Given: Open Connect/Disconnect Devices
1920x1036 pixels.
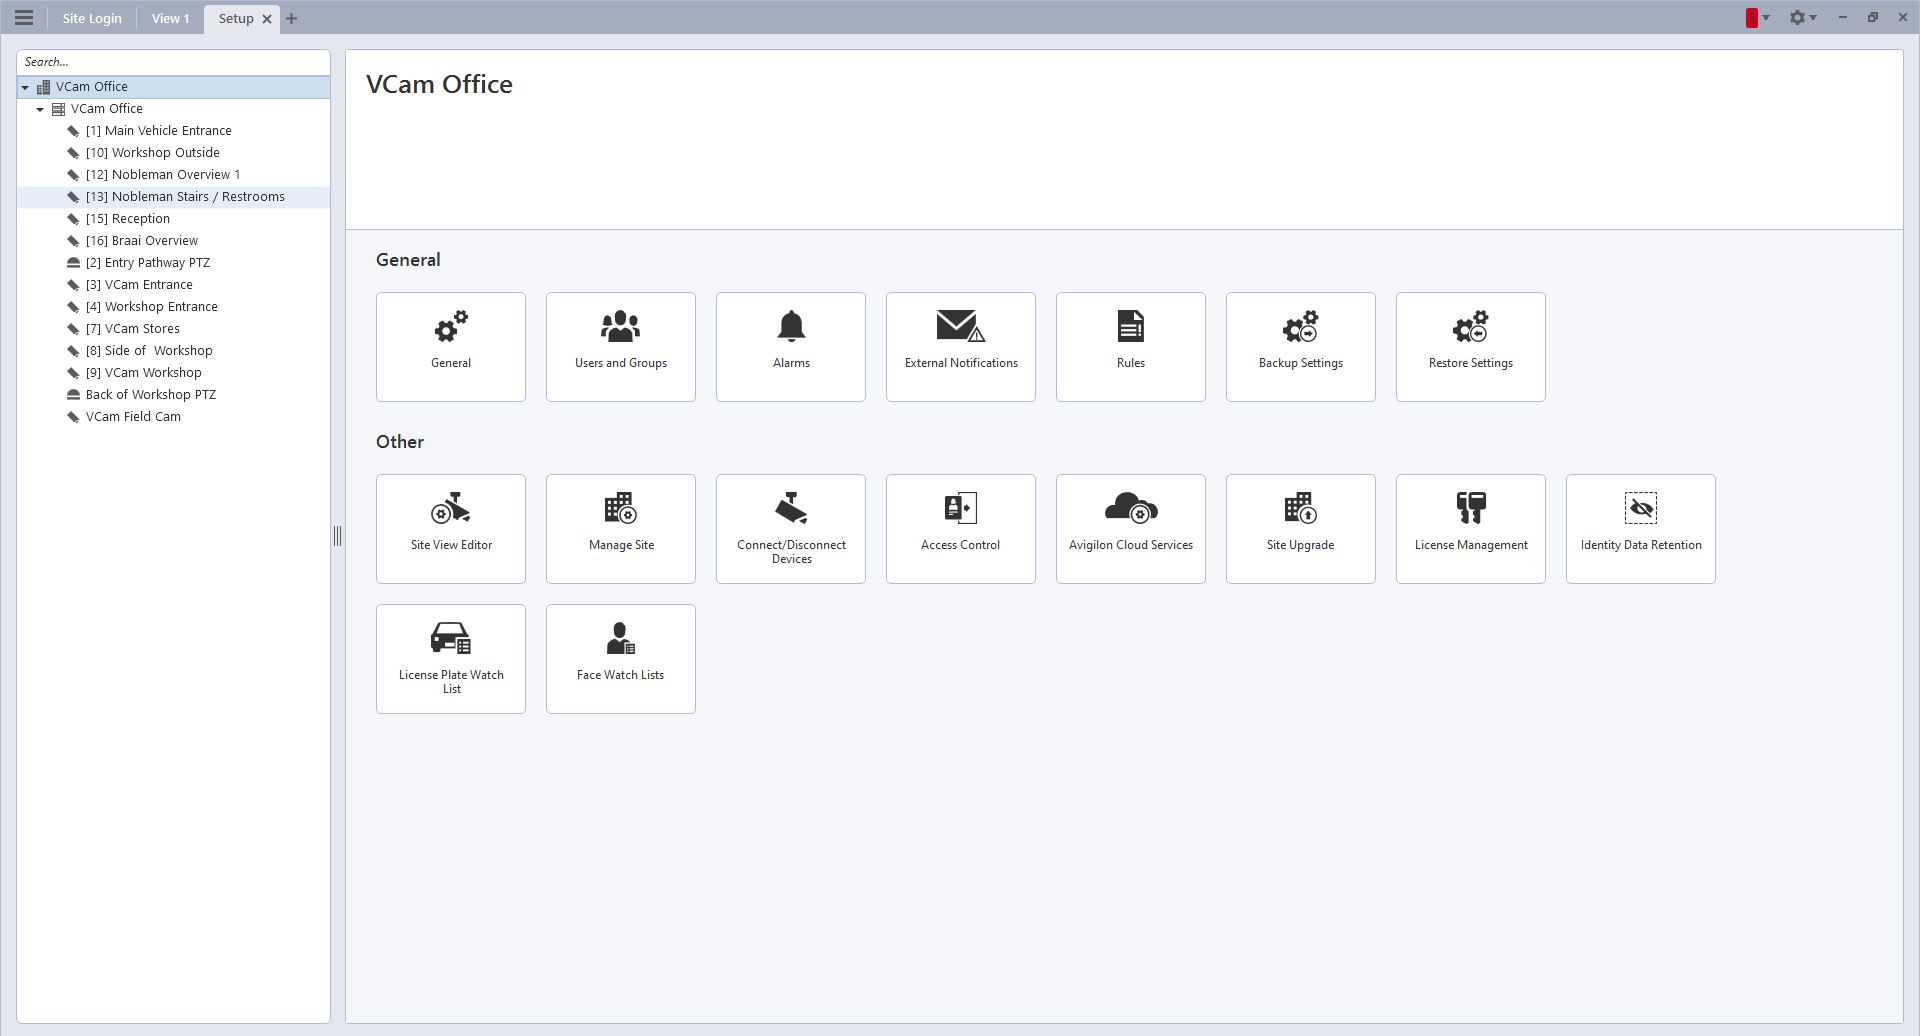Looking at the screenshot, I should tap(791, 529).
